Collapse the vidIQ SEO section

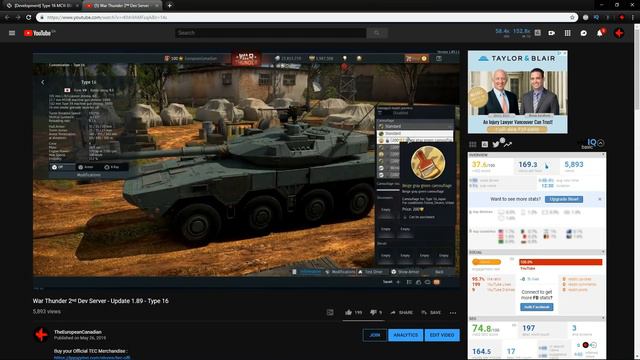[x=603, y=318]
